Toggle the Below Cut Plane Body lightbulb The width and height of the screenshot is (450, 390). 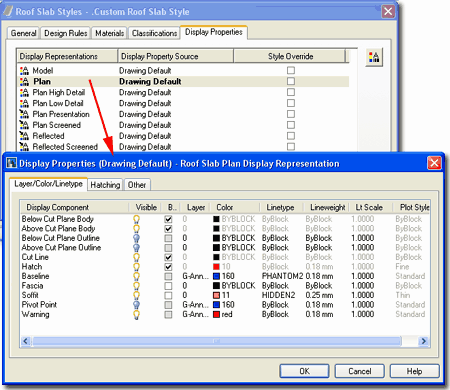(x=136, y=219)
